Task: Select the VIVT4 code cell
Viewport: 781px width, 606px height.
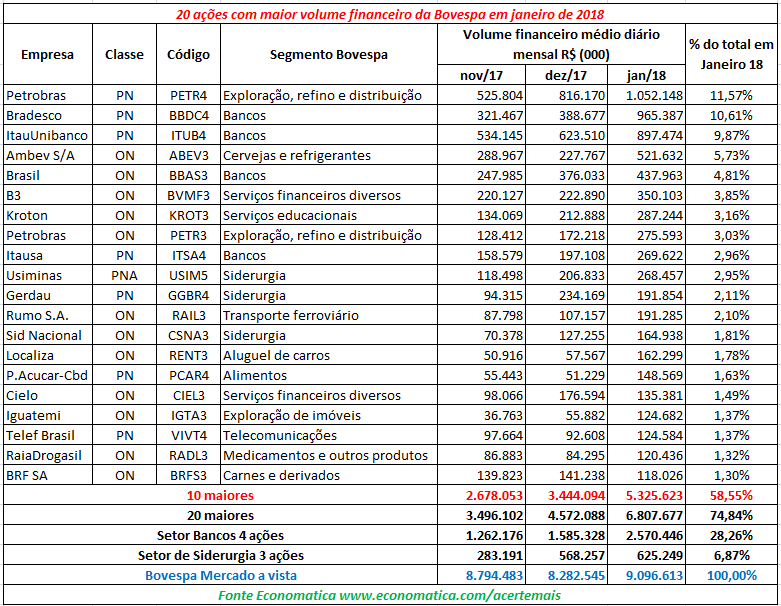Action: pyautogui.click(x=188, y=435)
